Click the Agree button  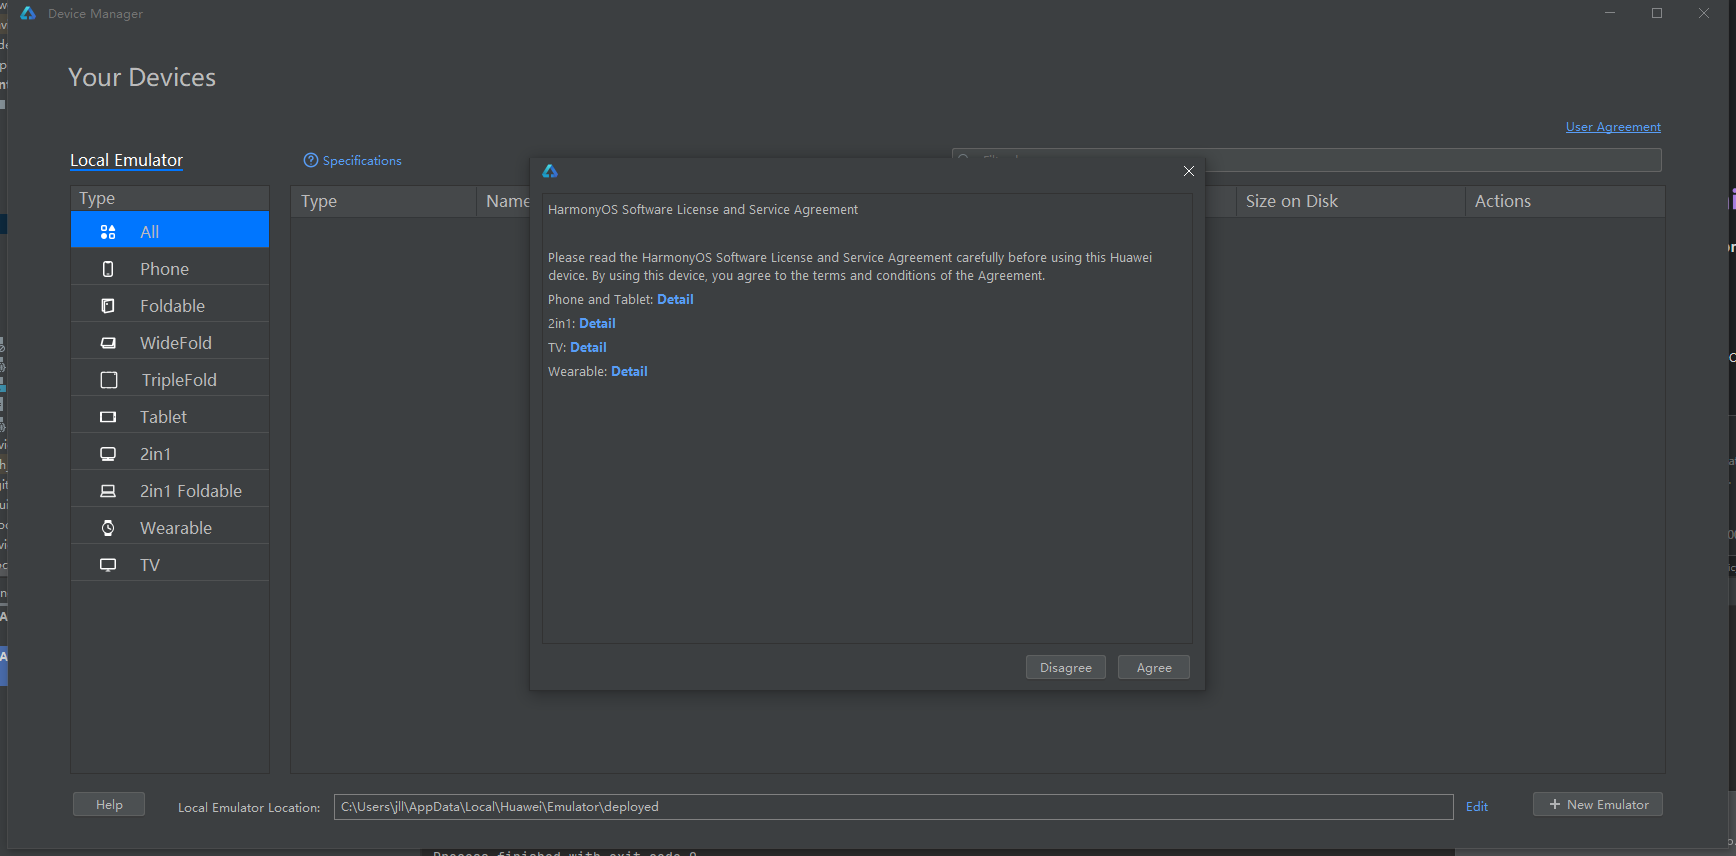point(1154,667)
